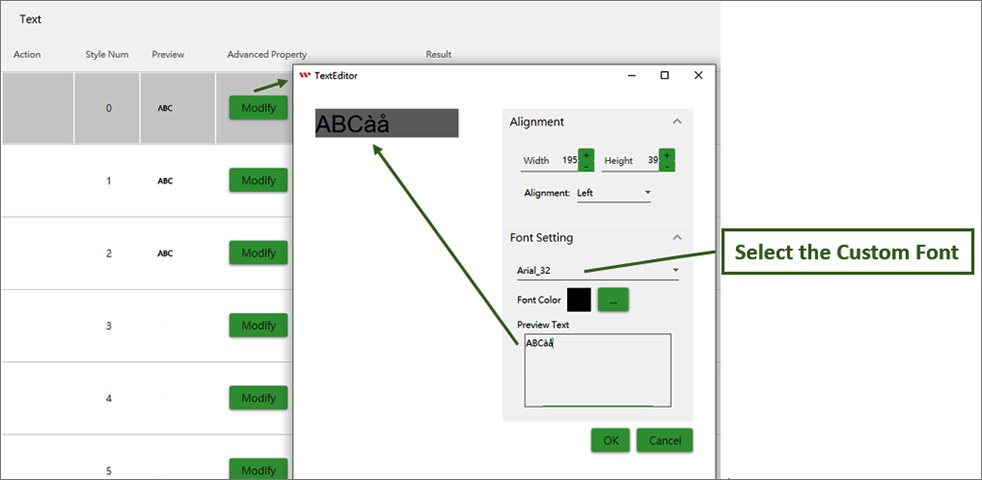This screenshot has height=480, width=982.
Task: Open font color picker ellipsis button
Action: [x=613, y=300]
